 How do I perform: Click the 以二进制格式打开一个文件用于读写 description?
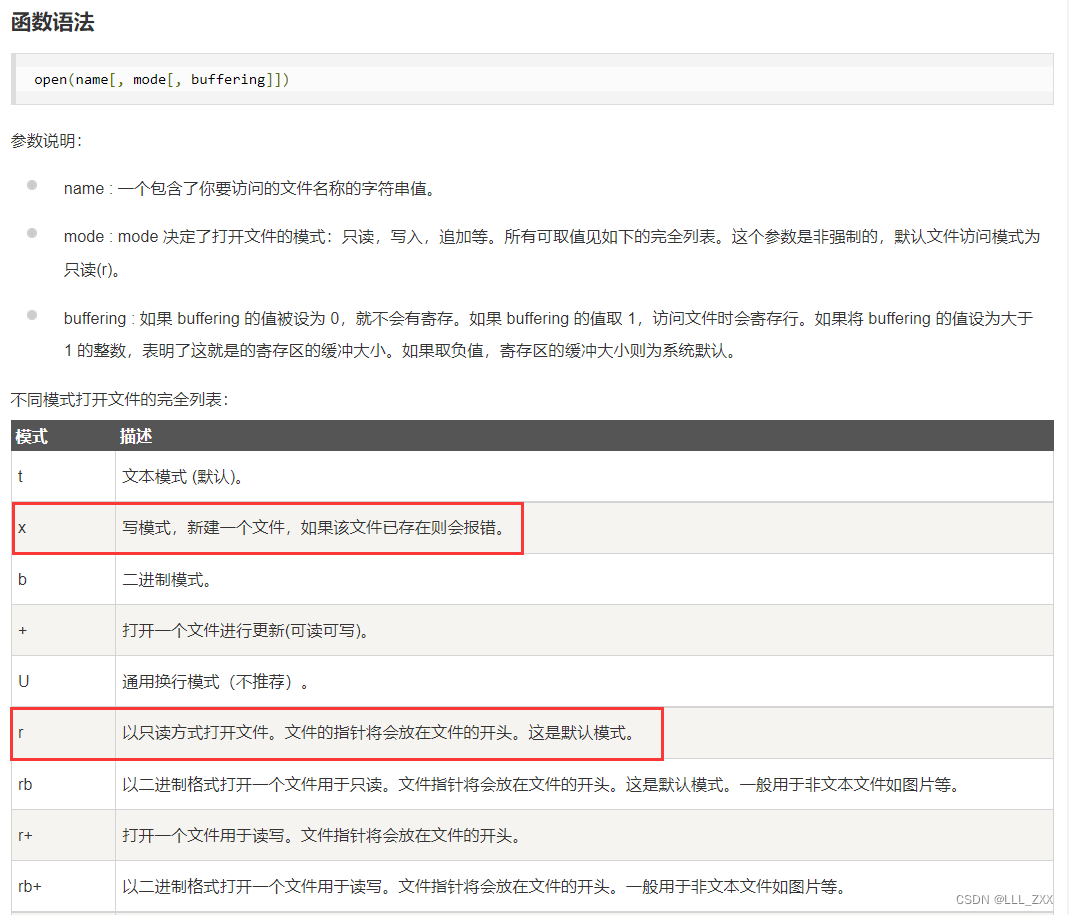tap(484, 887)
